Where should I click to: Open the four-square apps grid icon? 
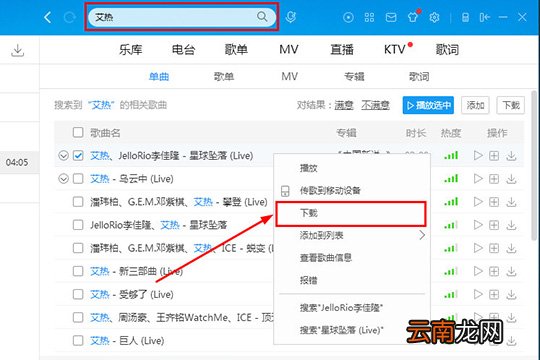pyautogui.click(x=370, y=17)
